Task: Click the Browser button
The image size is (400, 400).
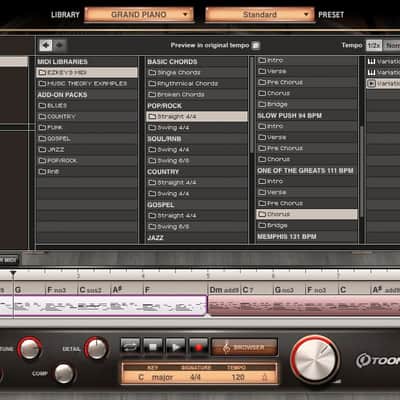Action: [x=244, y=347]
